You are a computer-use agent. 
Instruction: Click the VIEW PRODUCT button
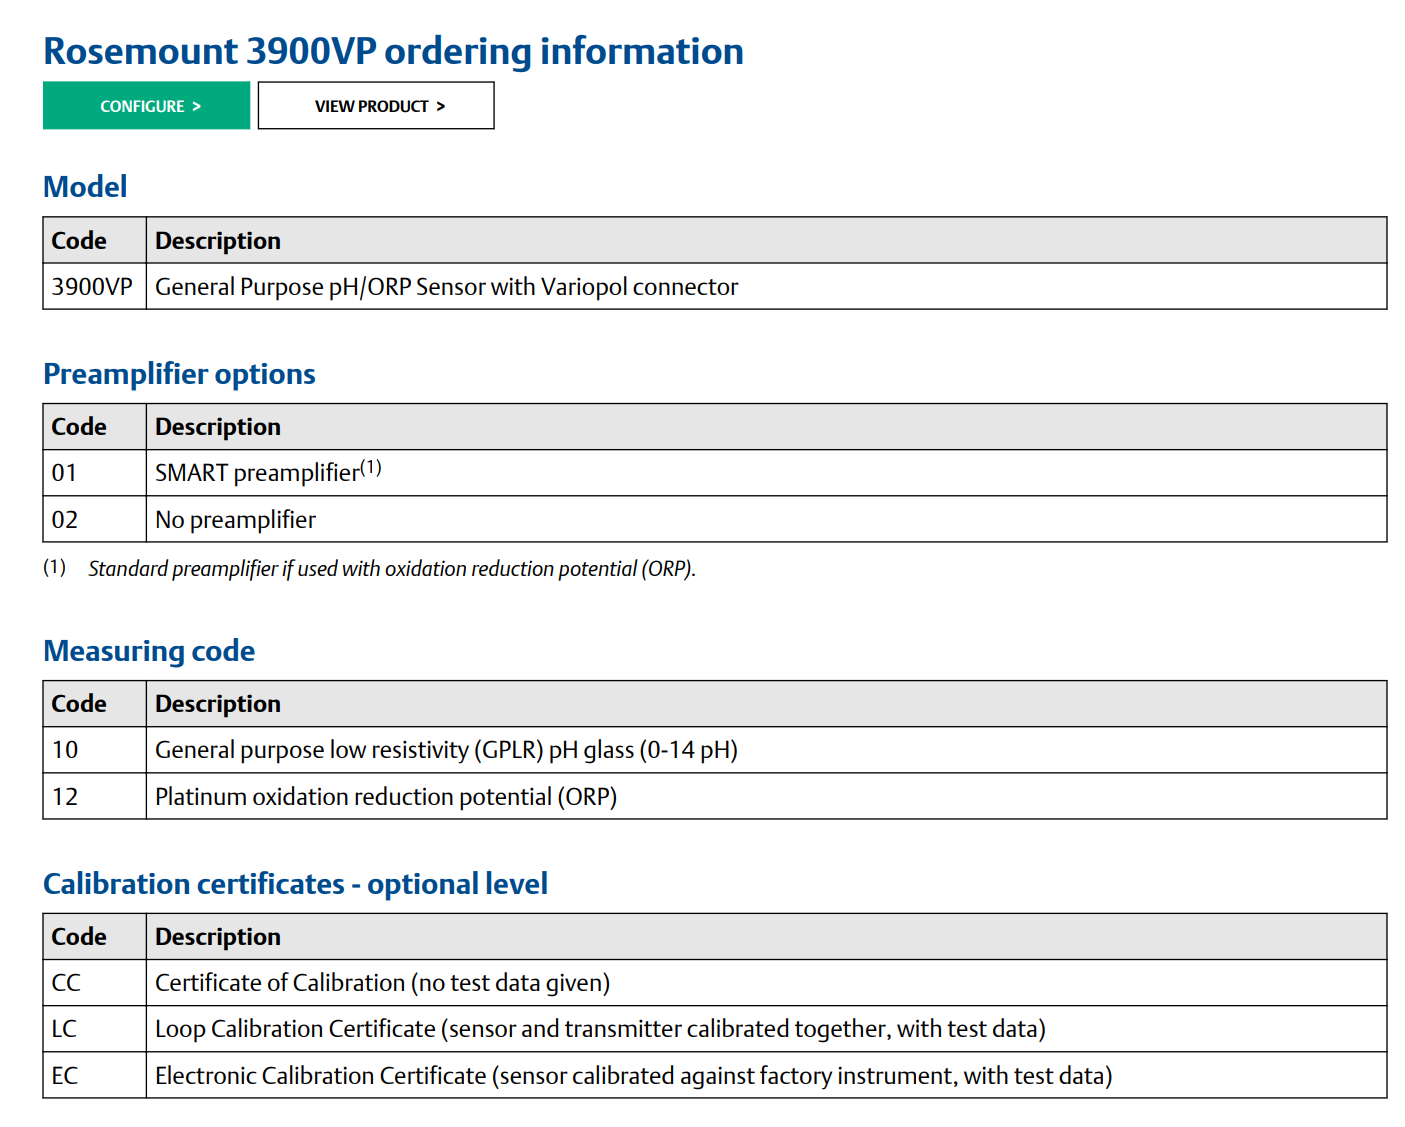(x=376, y=106)
